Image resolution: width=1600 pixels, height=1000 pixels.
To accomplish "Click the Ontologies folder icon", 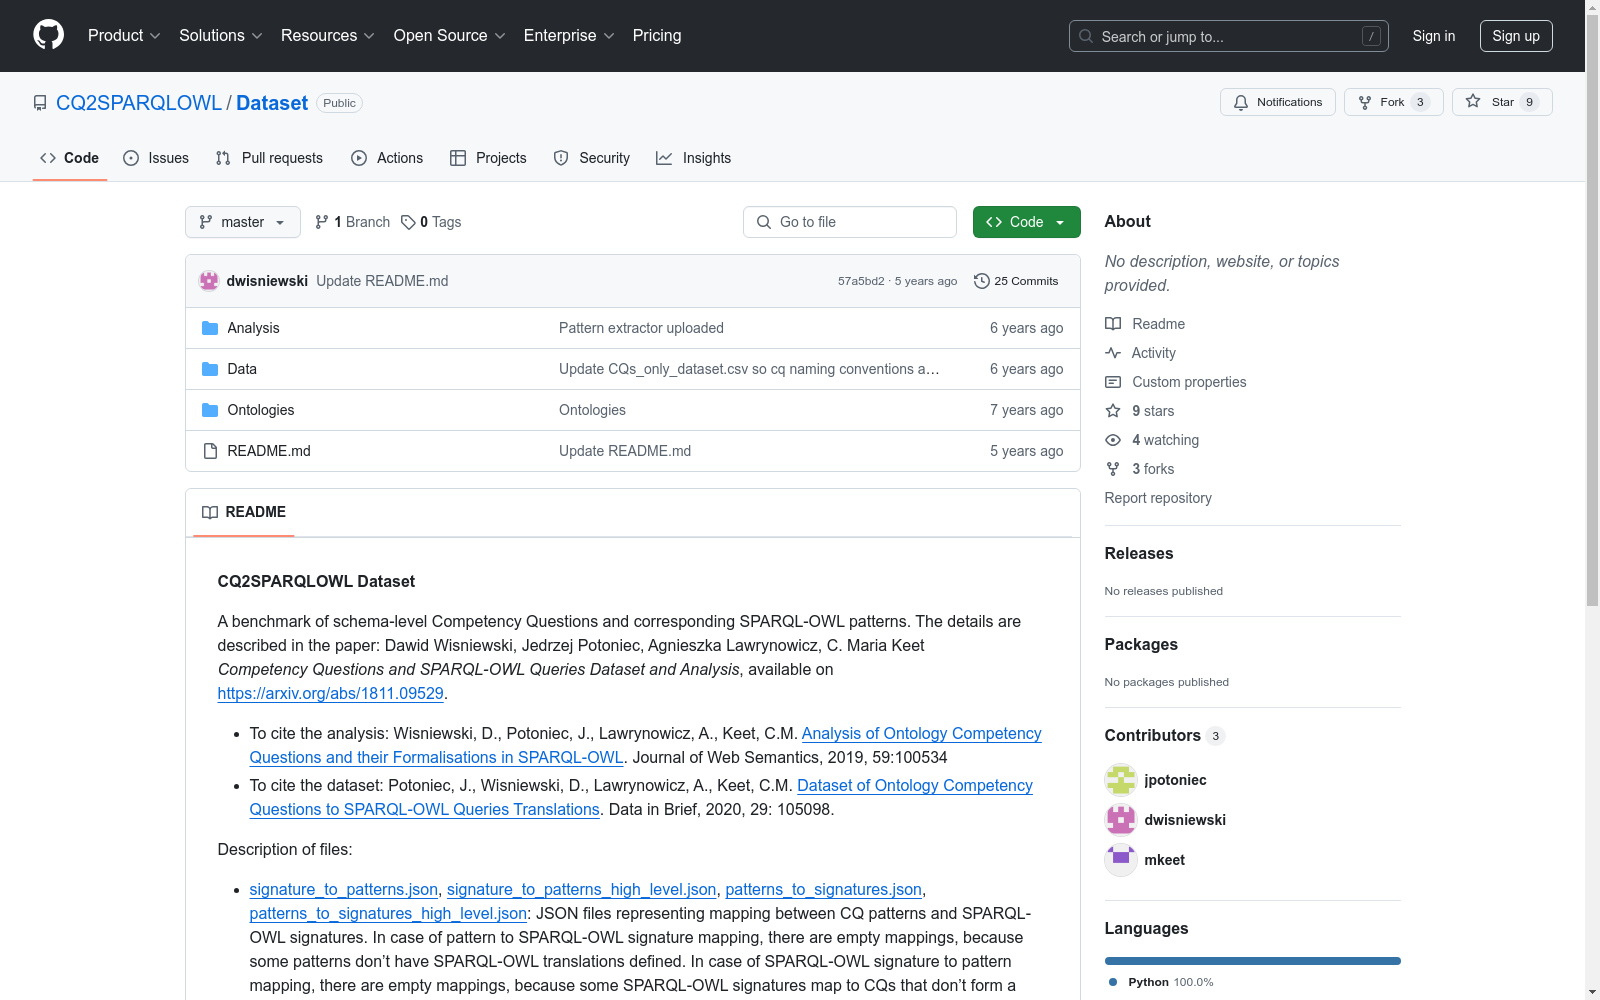I will tap(210, 410).
